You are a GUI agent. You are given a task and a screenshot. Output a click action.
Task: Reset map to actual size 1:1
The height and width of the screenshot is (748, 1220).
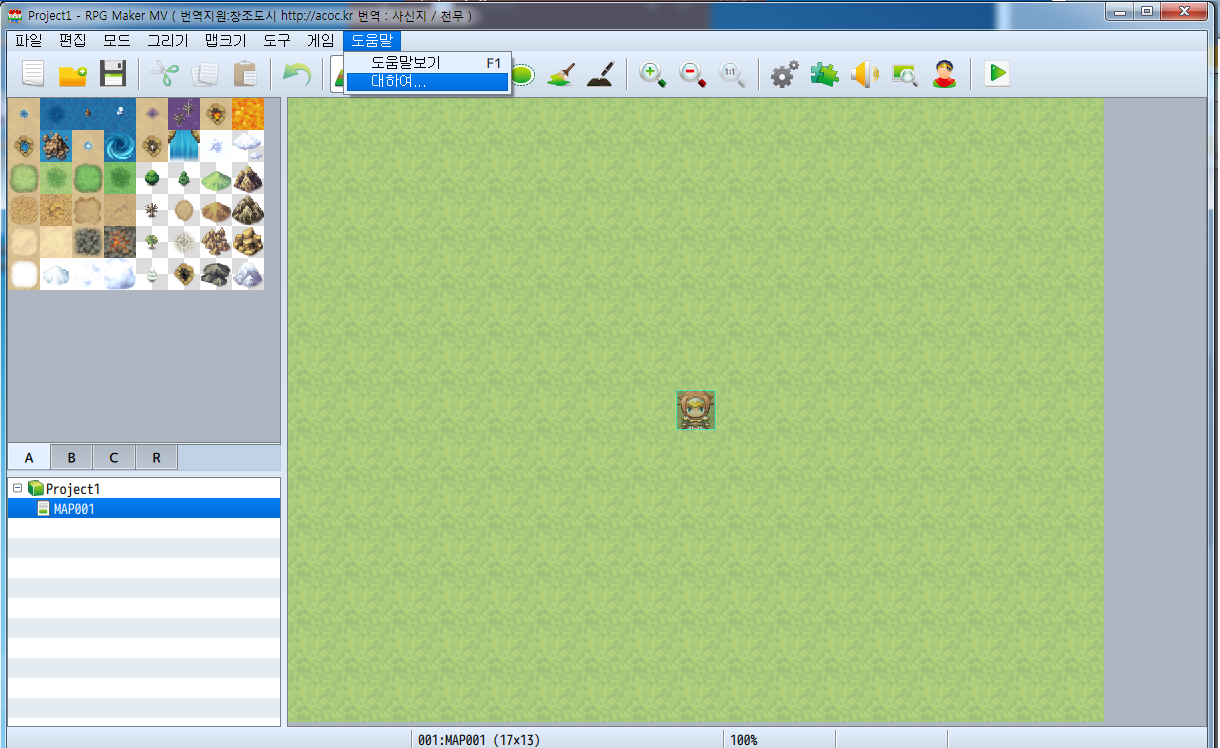tap(732, 74)
